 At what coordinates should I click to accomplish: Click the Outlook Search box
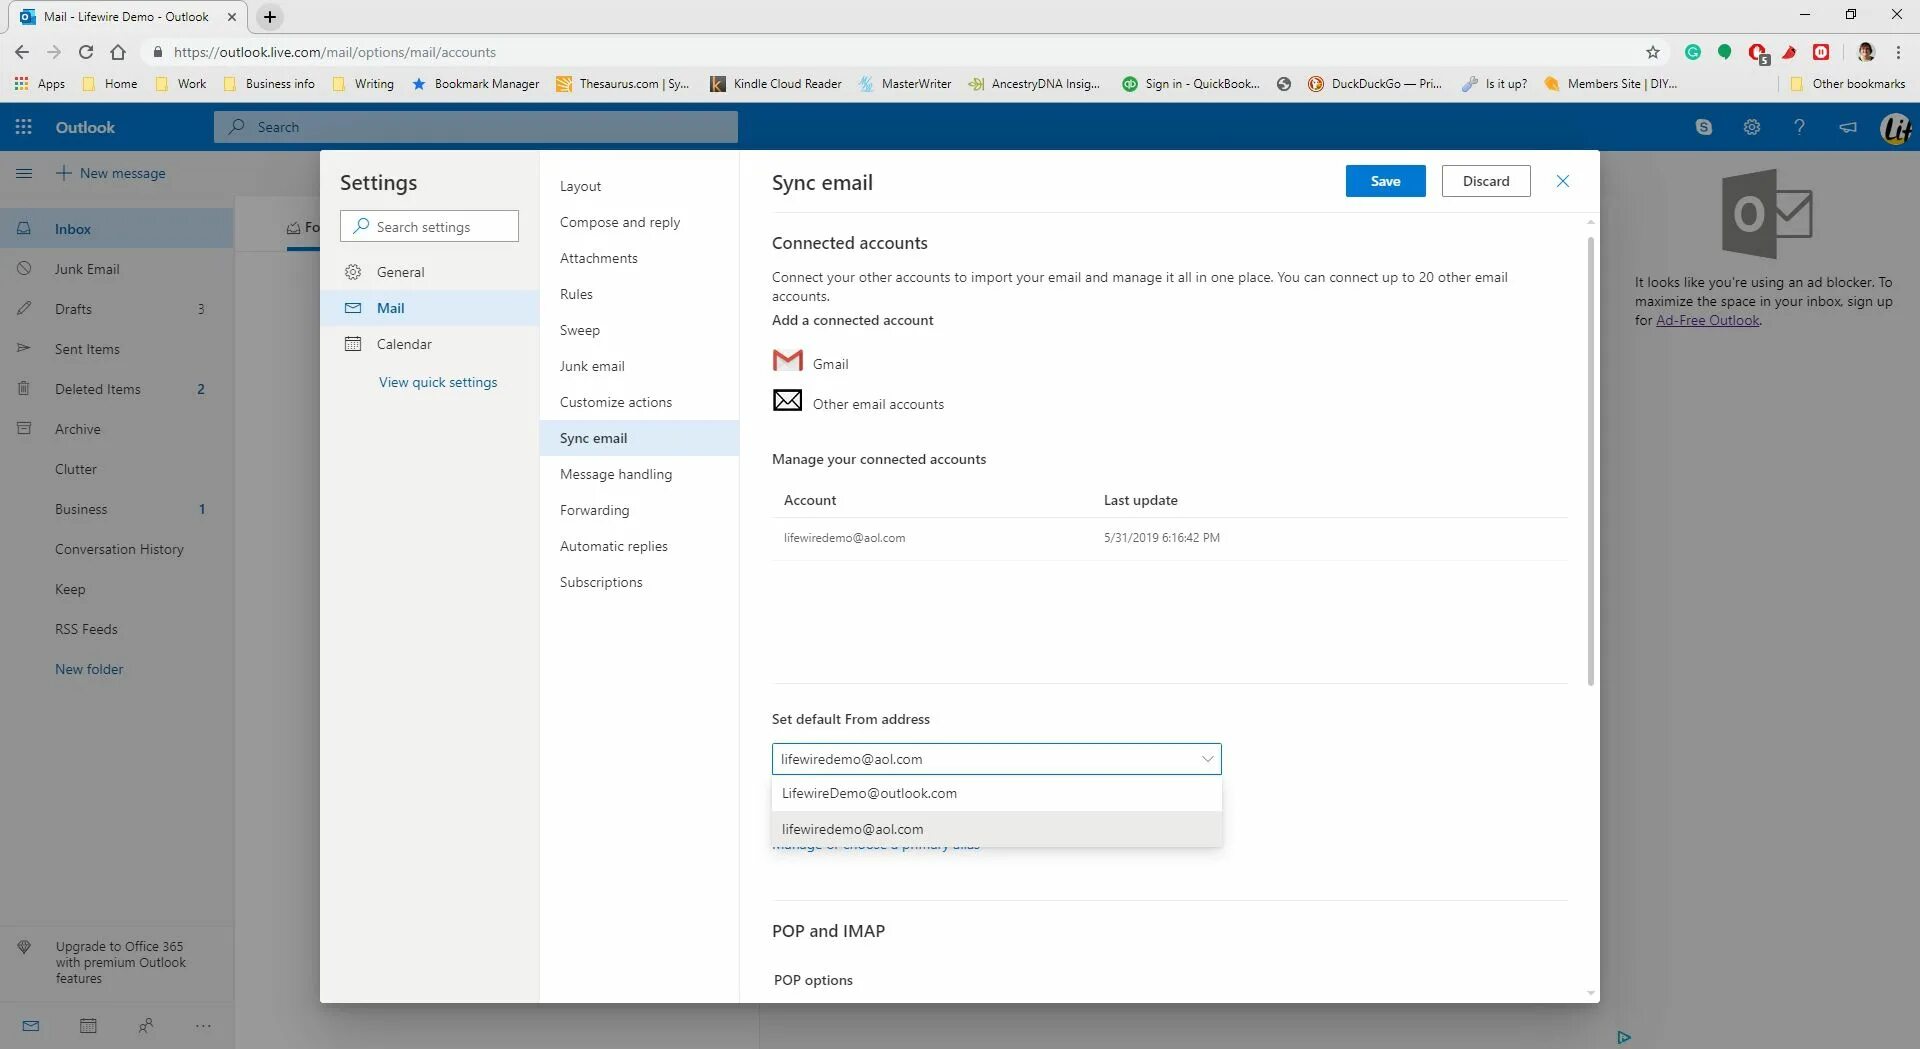click(476, 127)
